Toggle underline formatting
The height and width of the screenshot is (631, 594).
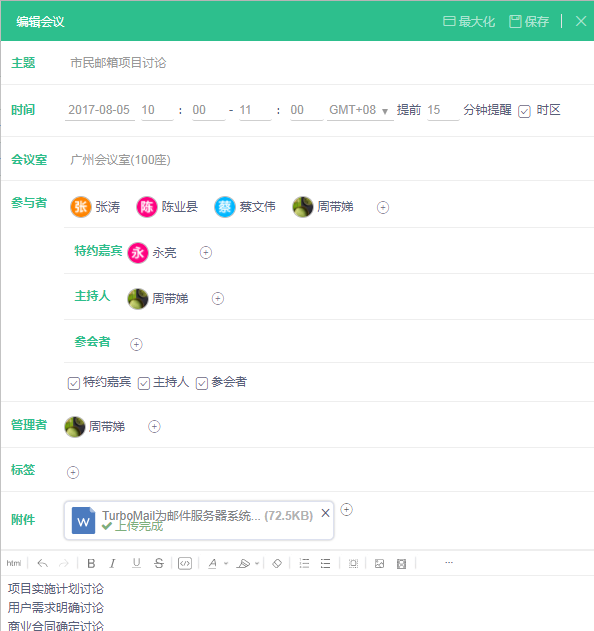point(136,563)
